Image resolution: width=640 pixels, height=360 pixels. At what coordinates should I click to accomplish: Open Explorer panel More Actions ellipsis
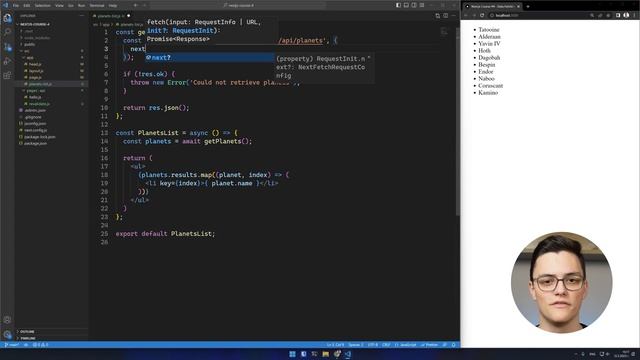82,16
